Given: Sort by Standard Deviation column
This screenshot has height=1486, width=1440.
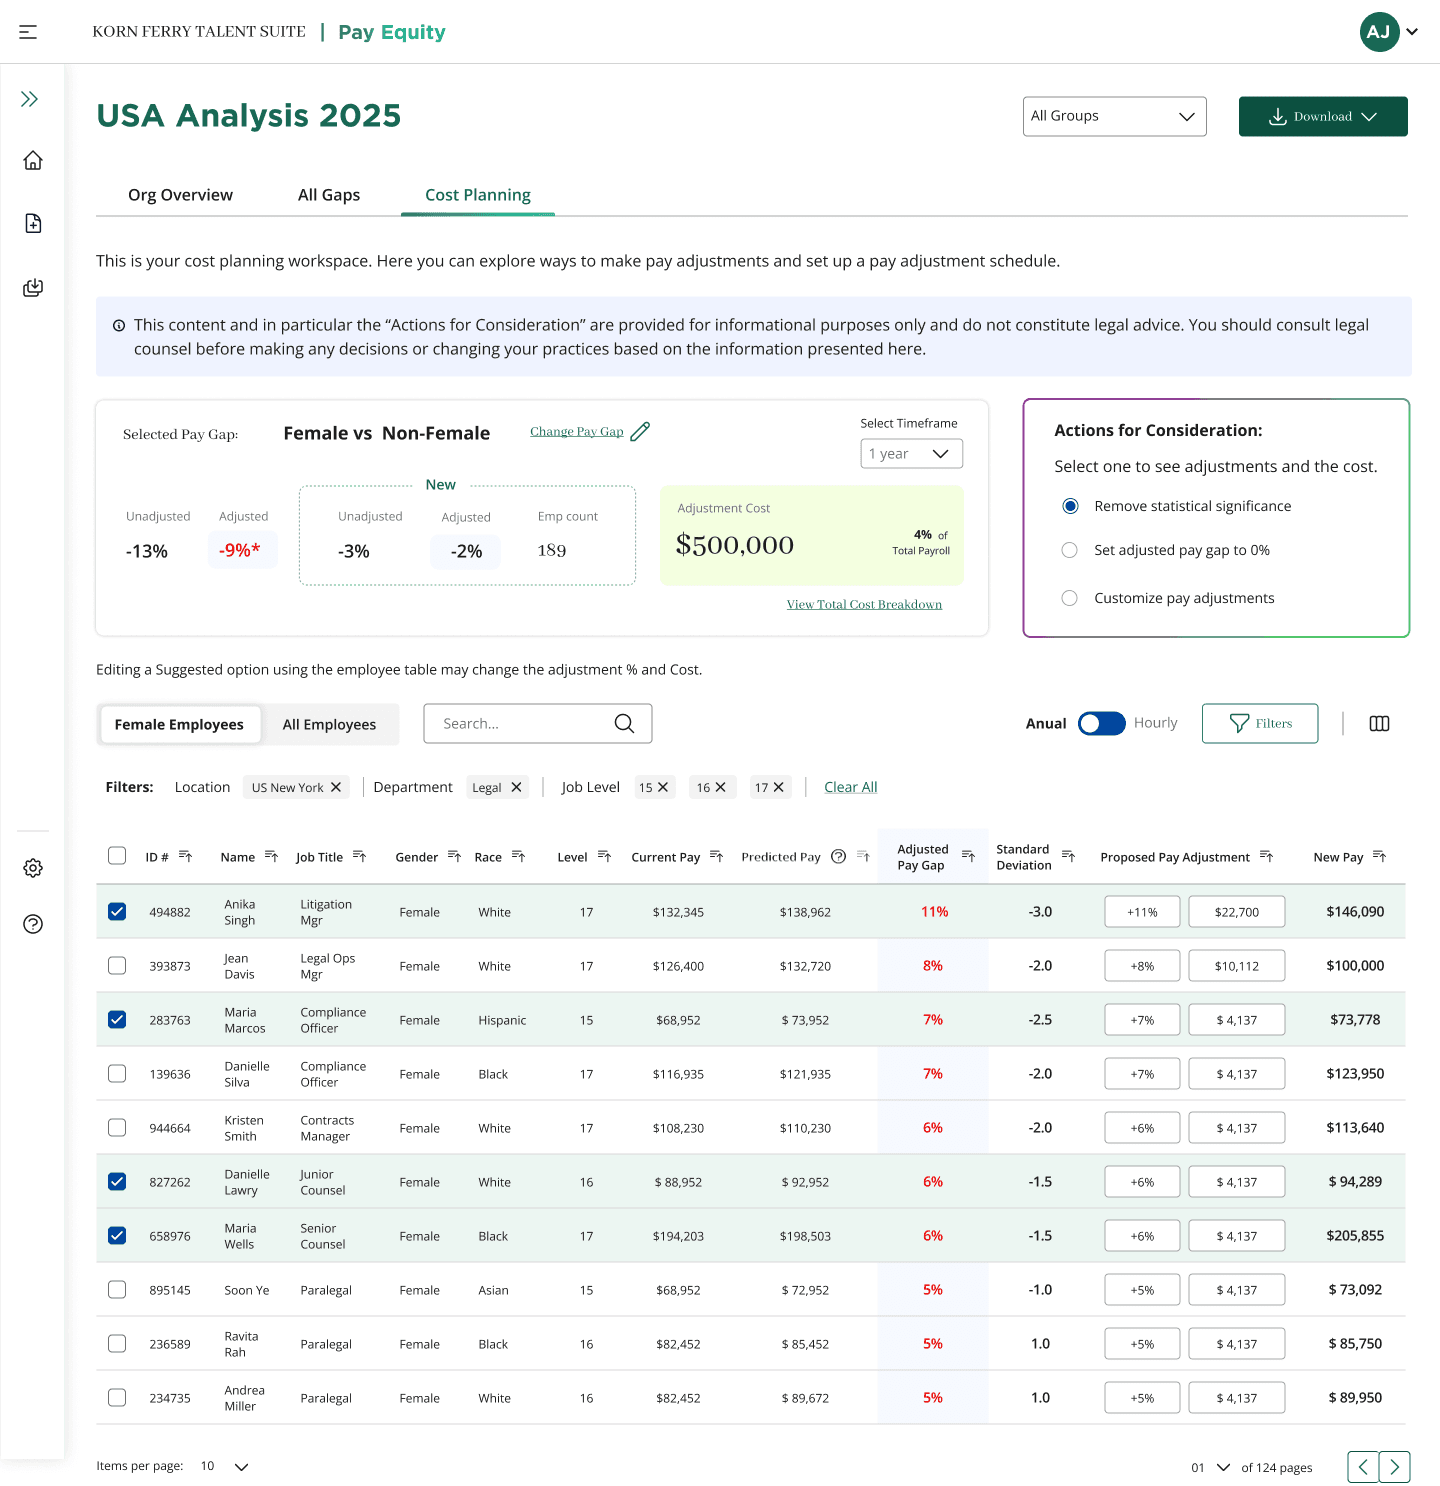Looking at the screenshot, I should 1068,856.
